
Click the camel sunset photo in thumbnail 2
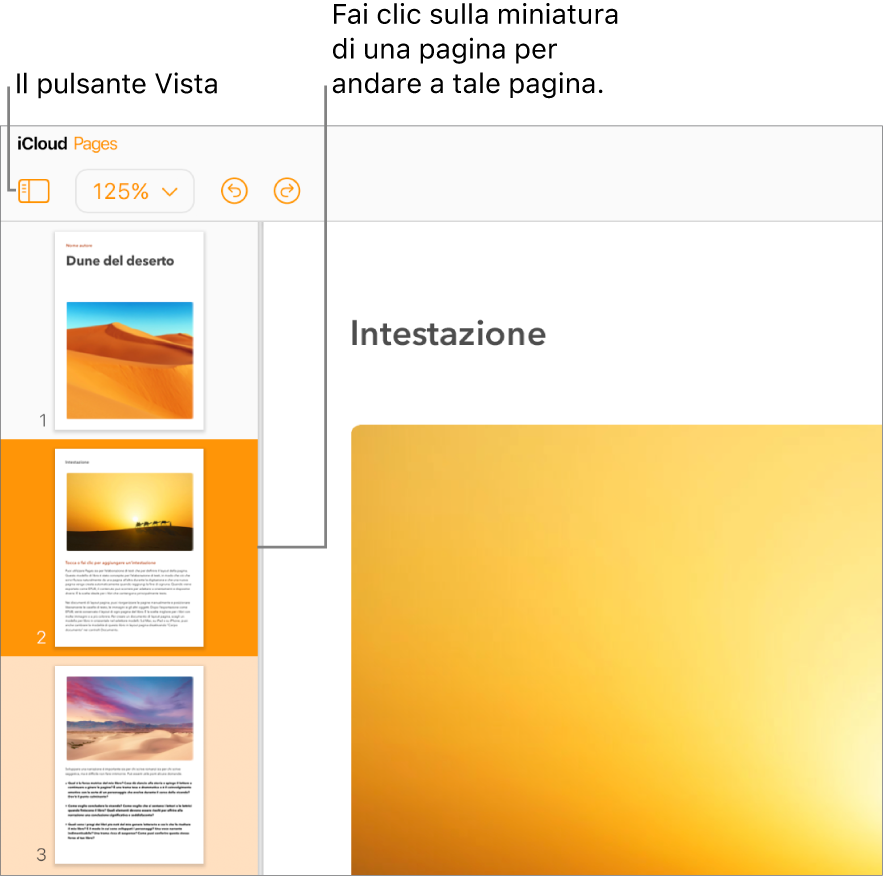(x=130, y=512)
